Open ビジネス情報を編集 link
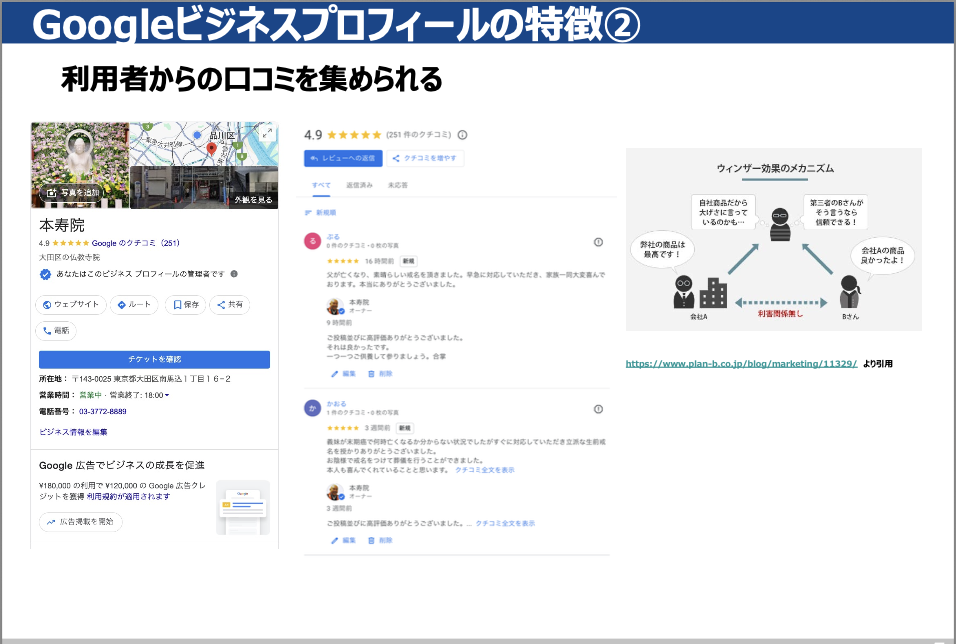This screenshot has height=644, width=956. click(x=73, y=432)
